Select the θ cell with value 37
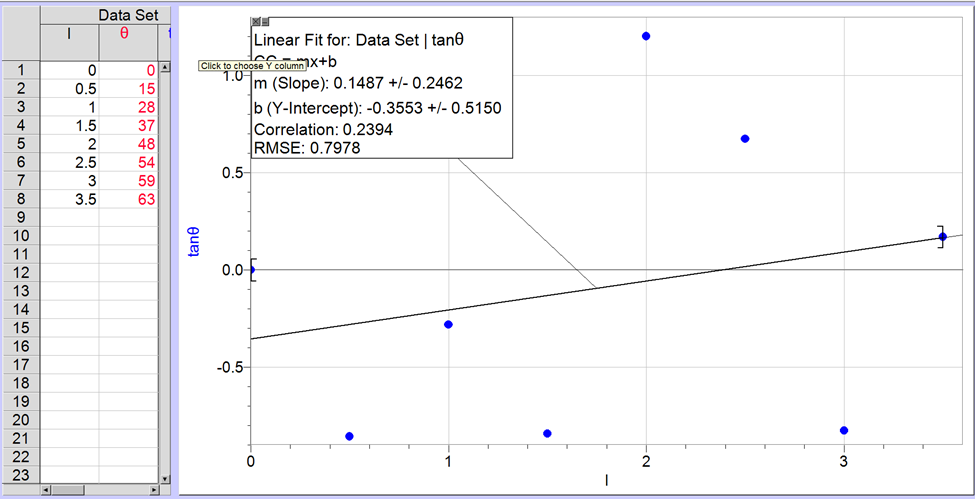This screenshot has height=499, width=975. (127, 125)
